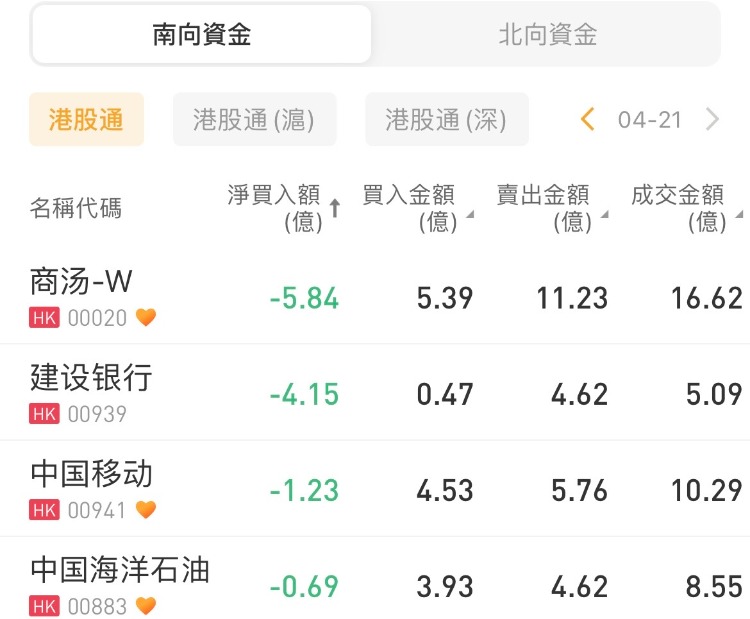Select the 港股通 (滬) filter chip
Screen dimensions: 750x619
254,119
